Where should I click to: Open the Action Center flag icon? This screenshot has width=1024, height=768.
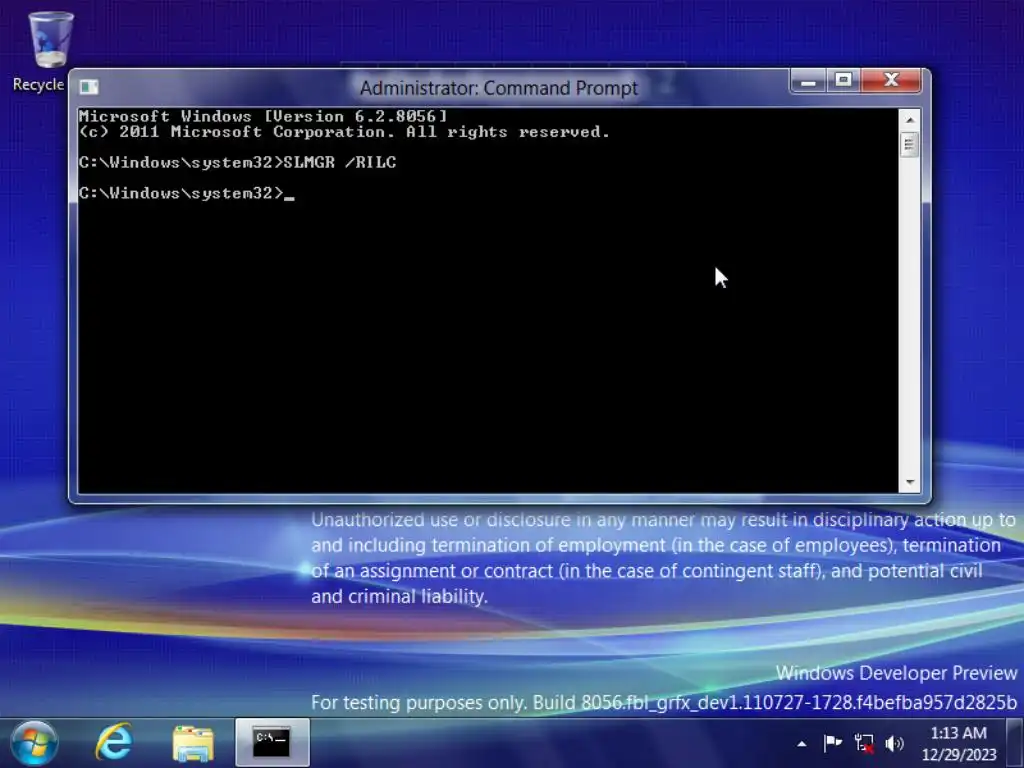coord(832,743)
